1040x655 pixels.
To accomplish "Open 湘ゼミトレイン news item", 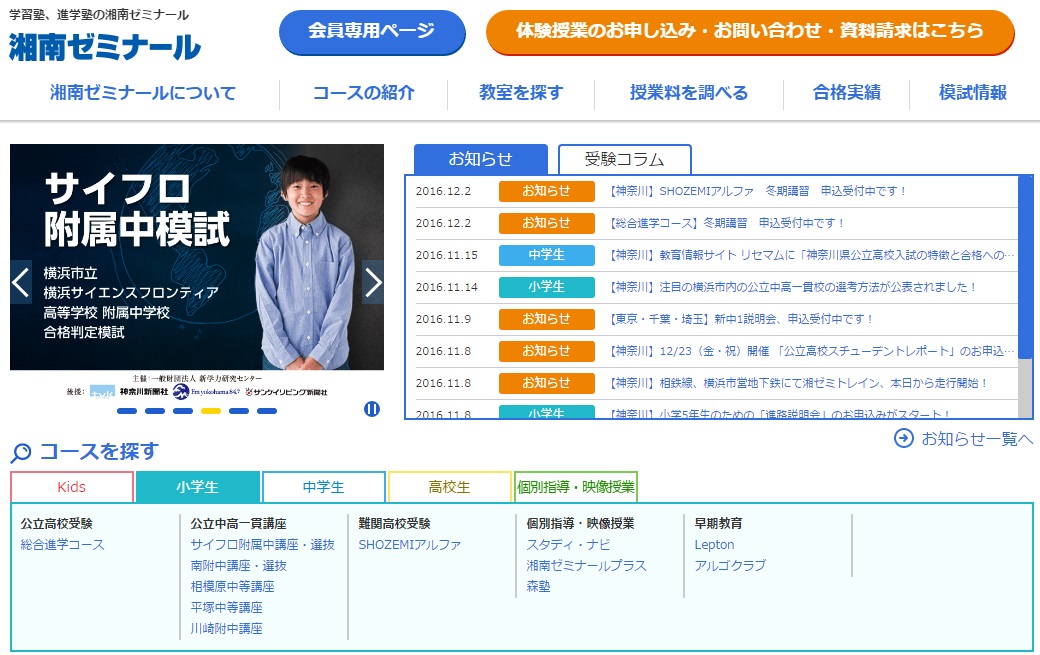I will click(799, 383).
